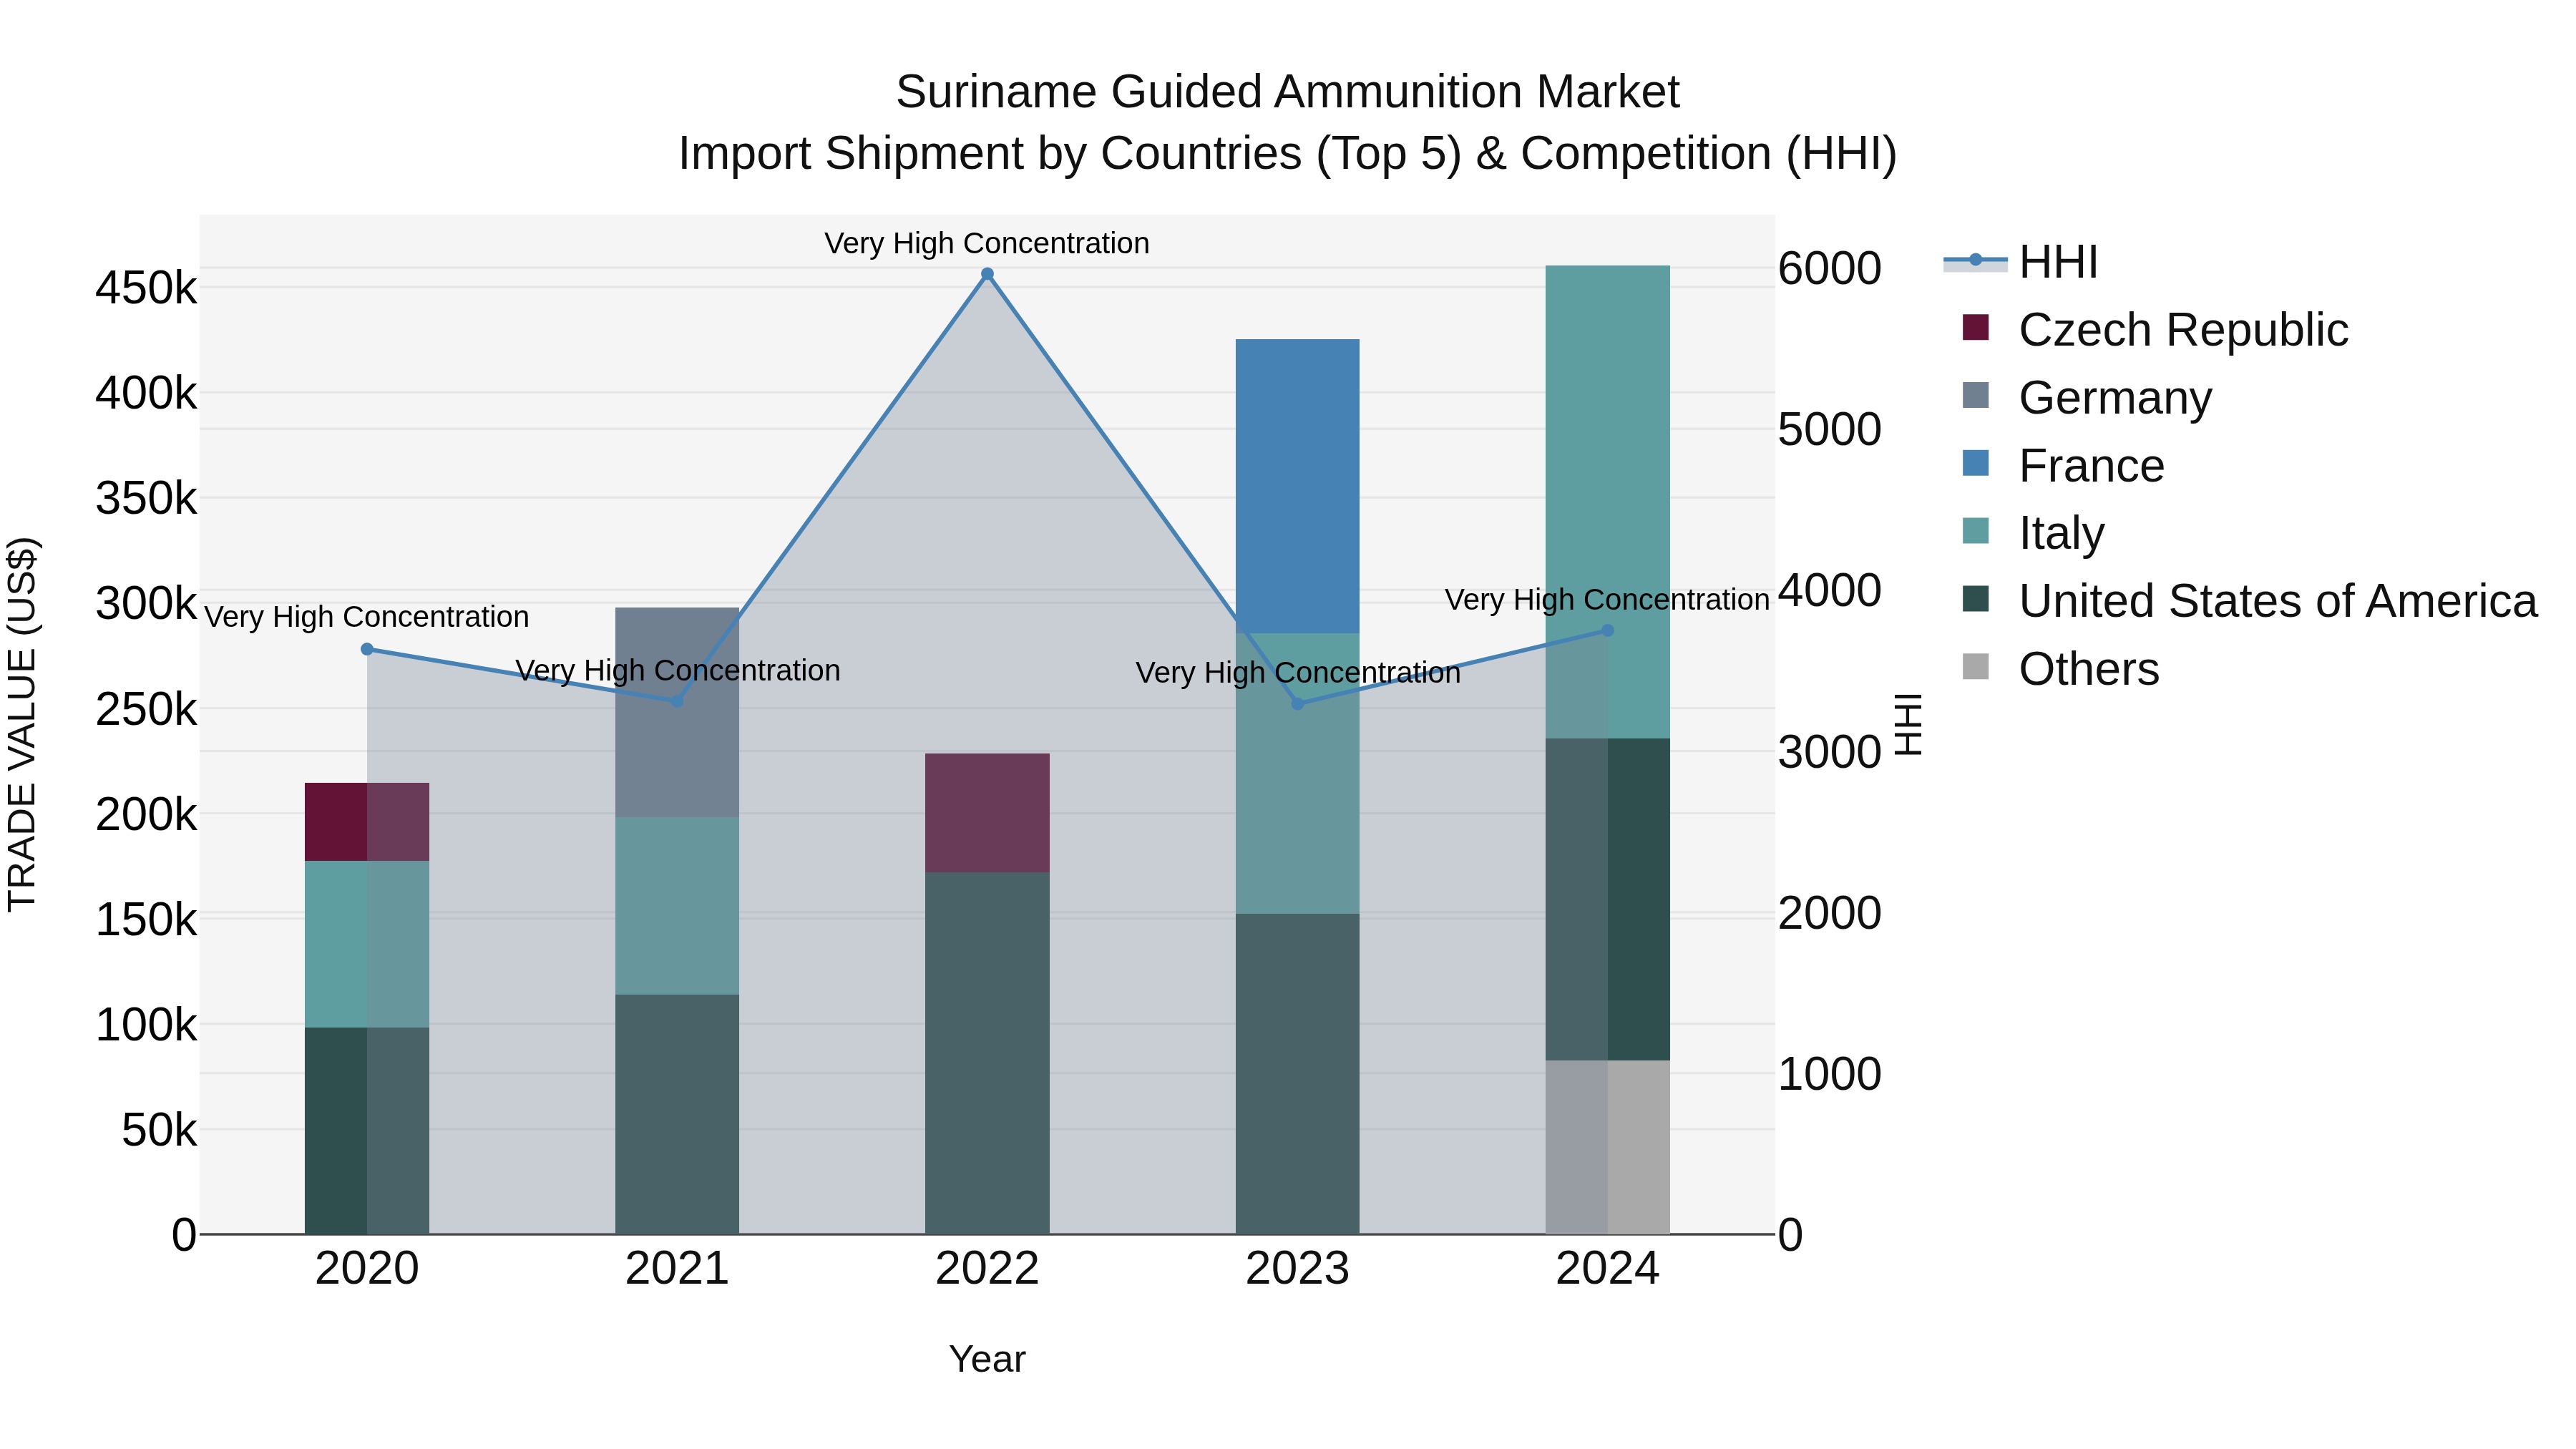Click the Italy bar segment in 2023
This screenshot has width=2576, height=1449.
(1298, 773)
